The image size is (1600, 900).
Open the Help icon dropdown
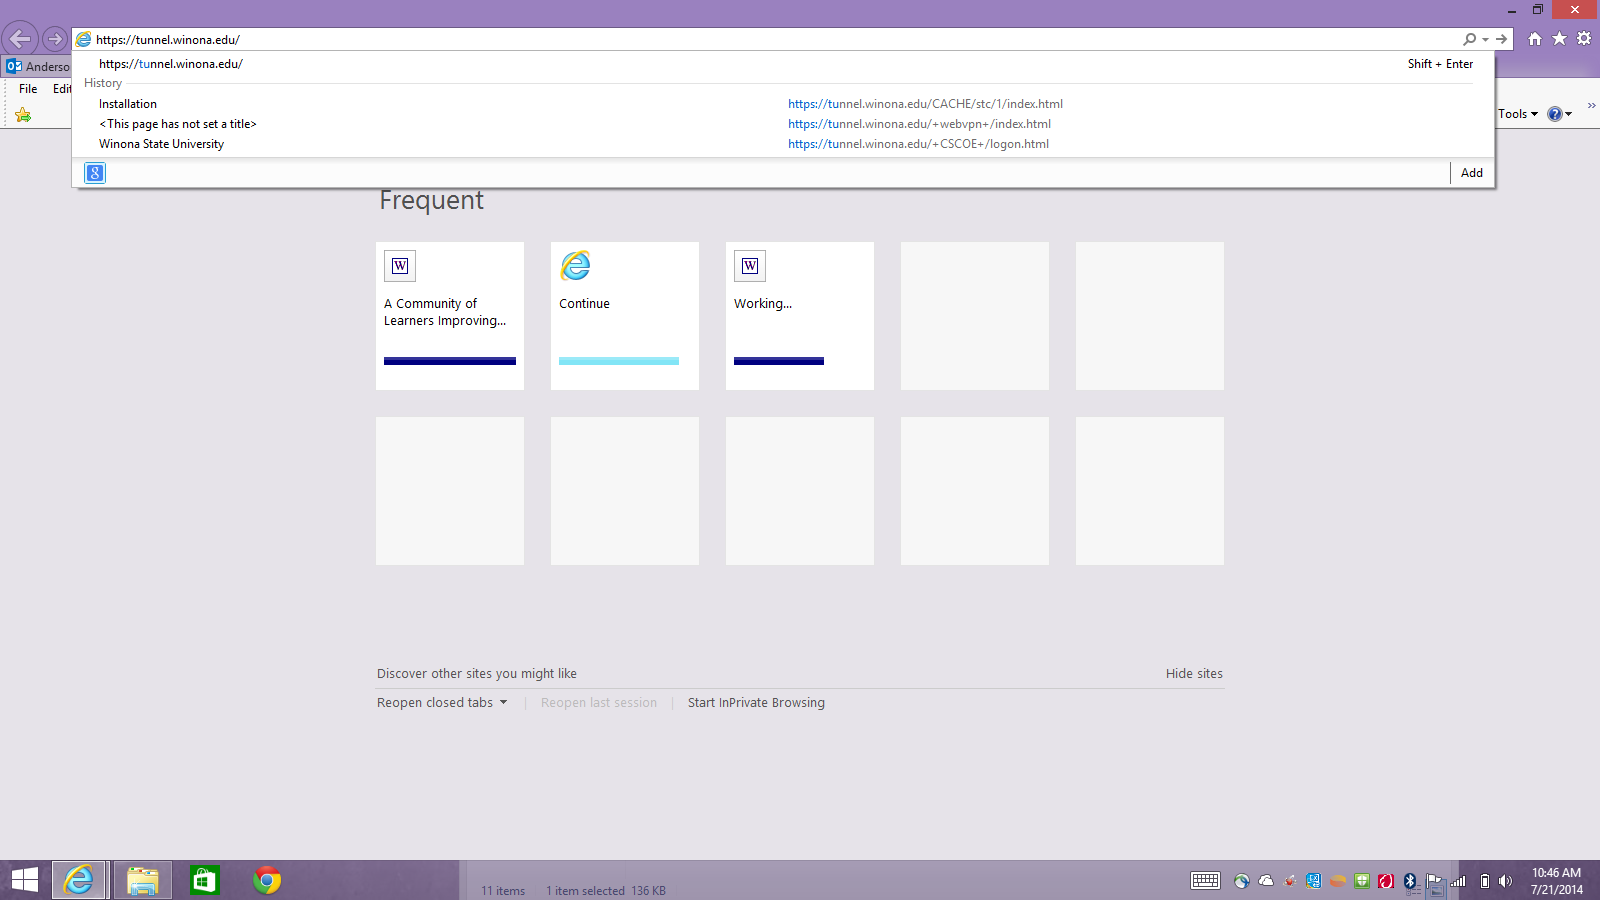click(1559, 114)
